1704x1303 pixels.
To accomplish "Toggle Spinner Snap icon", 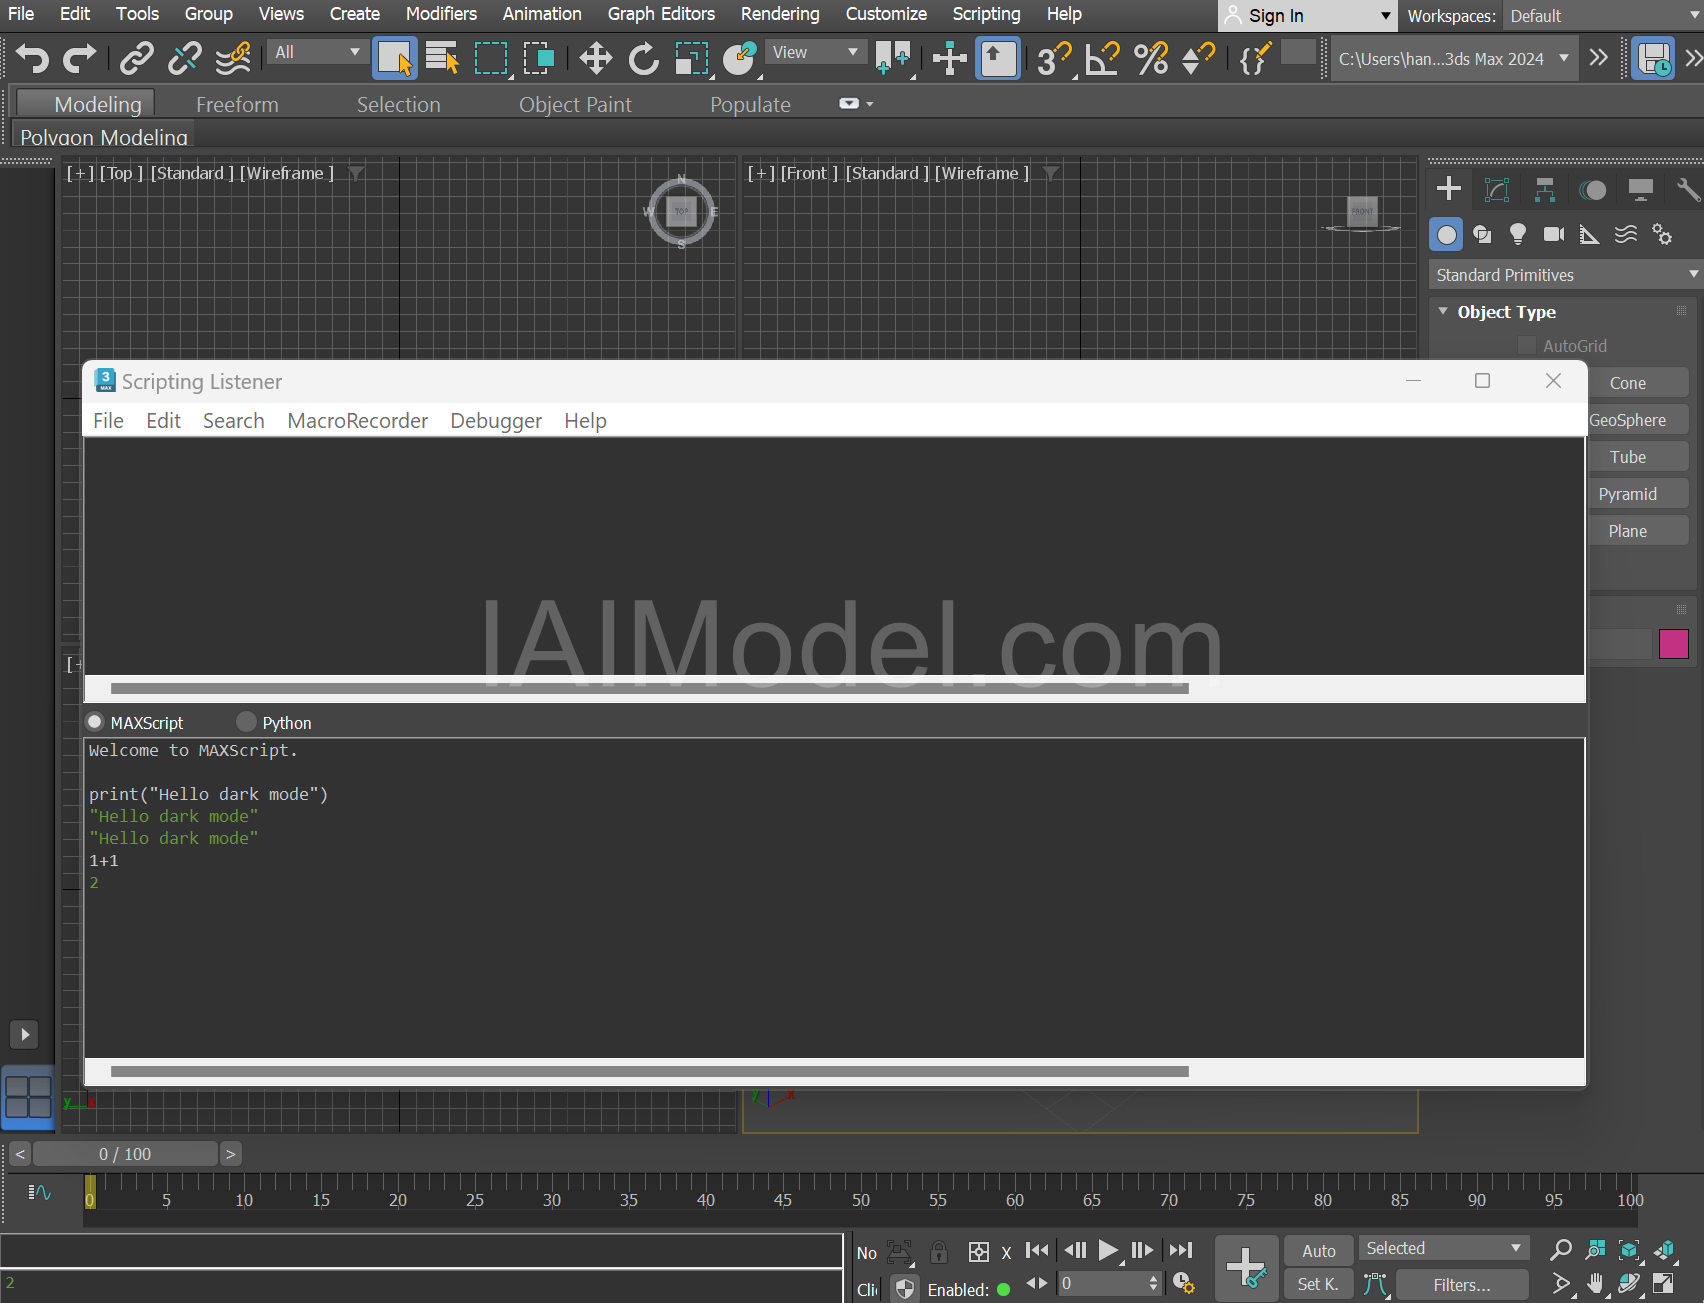I will pyautogui.click(x=1198, y=59).
